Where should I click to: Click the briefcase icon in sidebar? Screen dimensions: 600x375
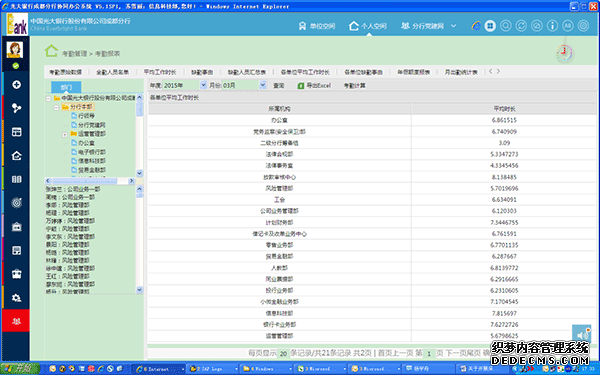coord(16,227)
